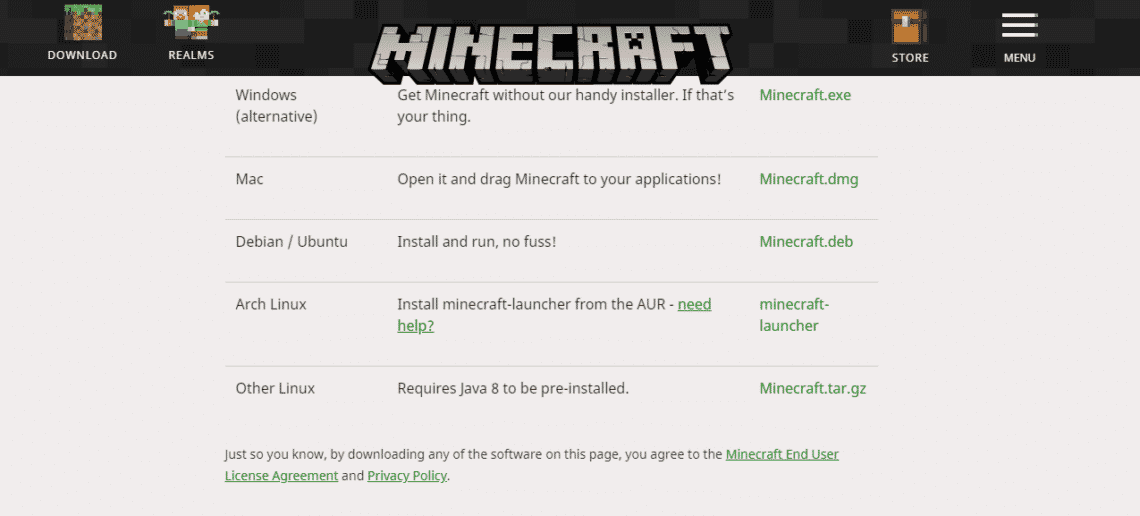The height and width of the screenshot is (516, 1140).
Task: Click the Minecraft logo in header
Action: point(551,54)
